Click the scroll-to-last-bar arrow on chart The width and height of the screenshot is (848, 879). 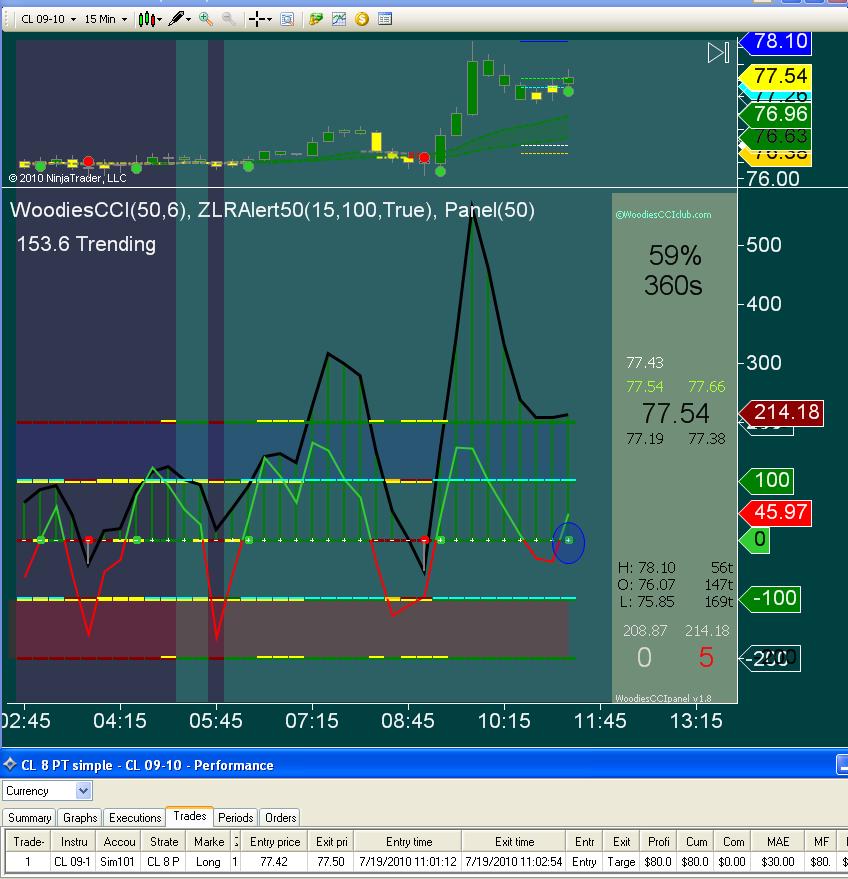click(x=718, y=53)
